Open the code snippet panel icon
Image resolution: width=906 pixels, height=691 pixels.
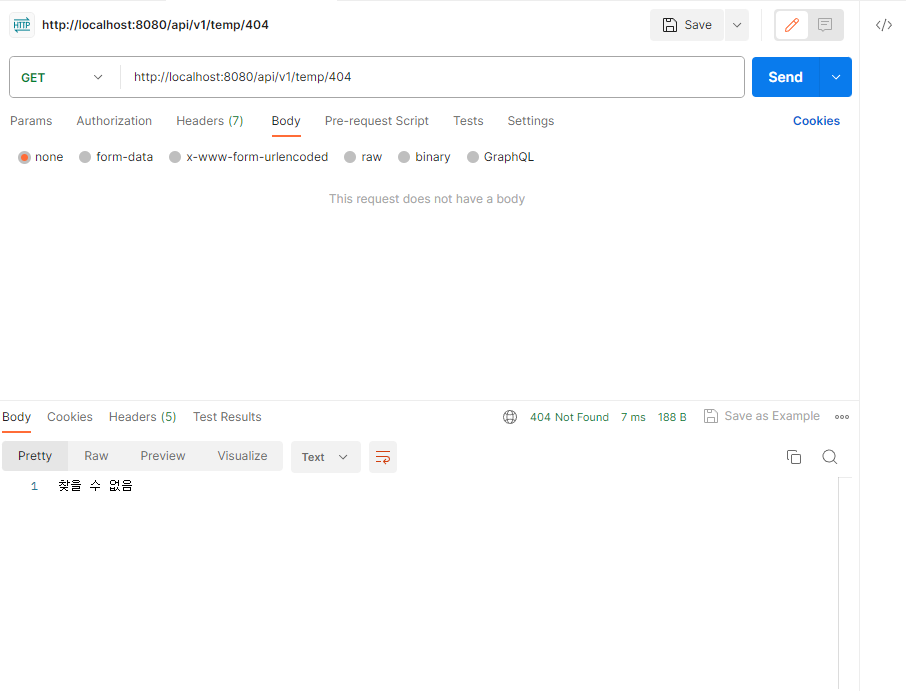click(883, 25)
